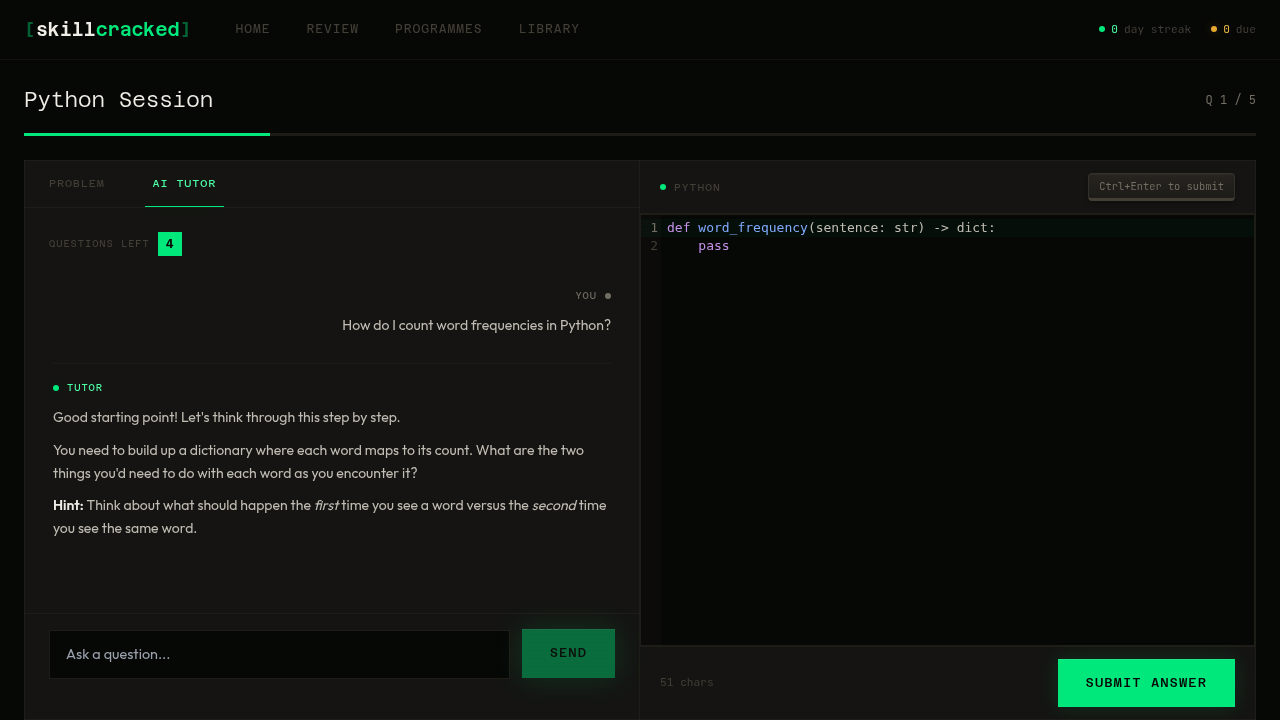
Task: Click the session progress bar
Action: click(x=640, y=134)
